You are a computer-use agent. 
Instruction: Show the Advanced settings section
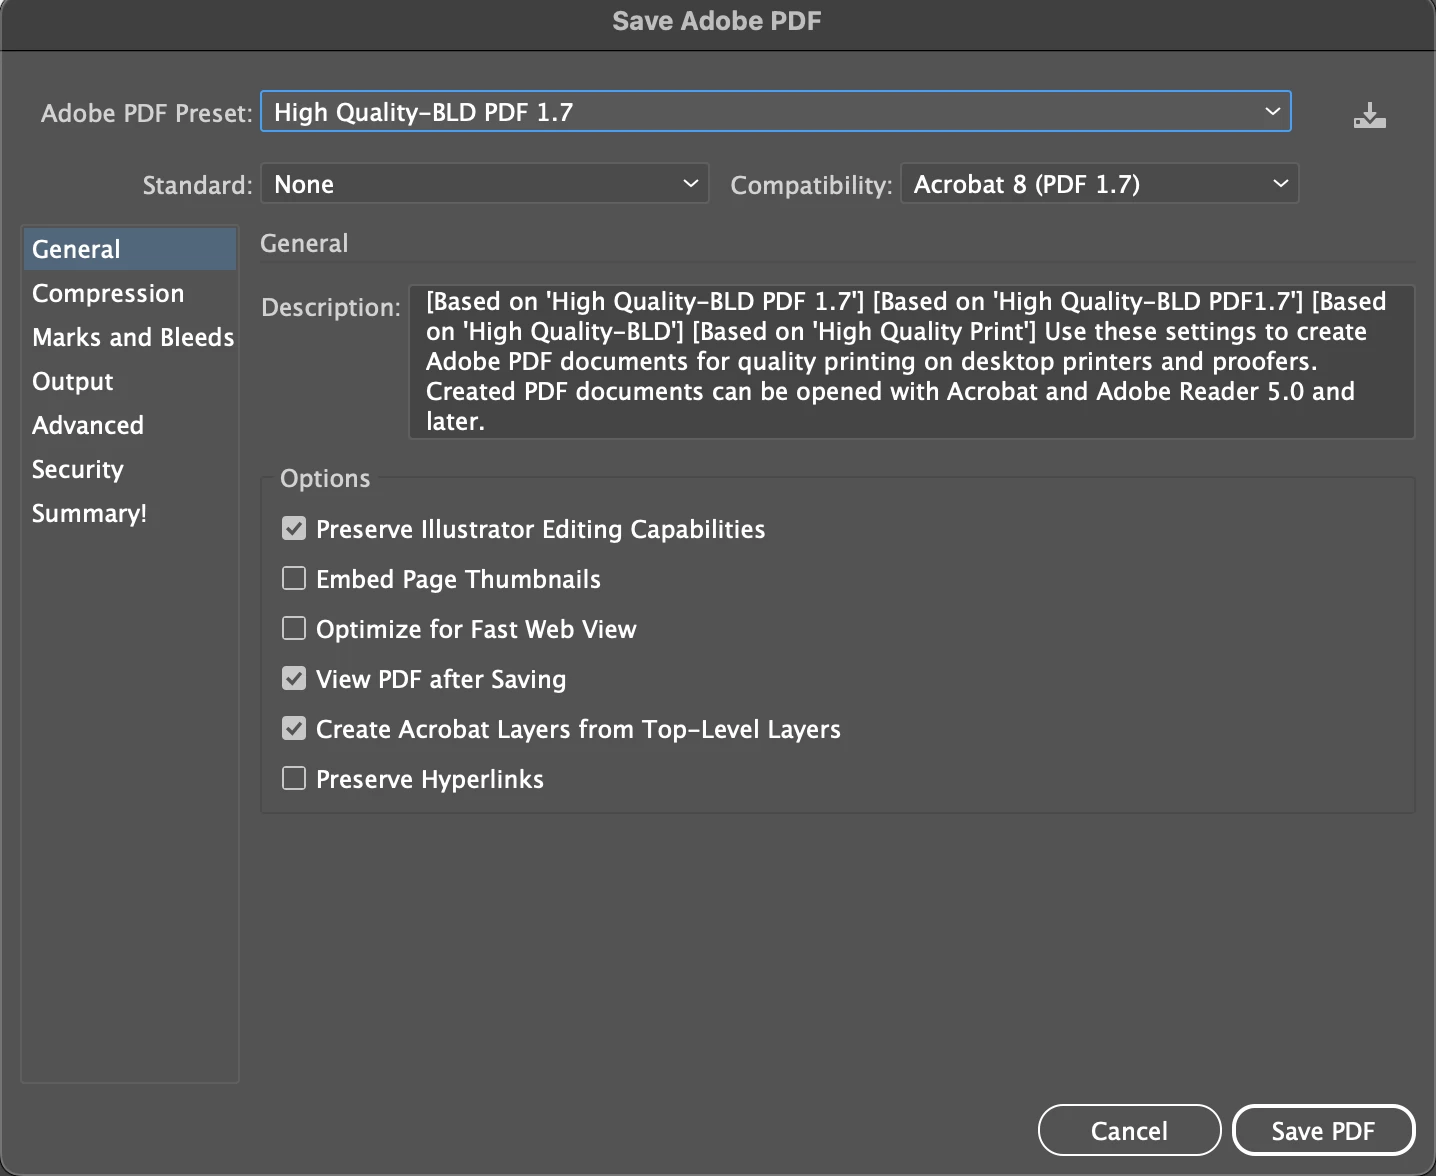point(130,425)
